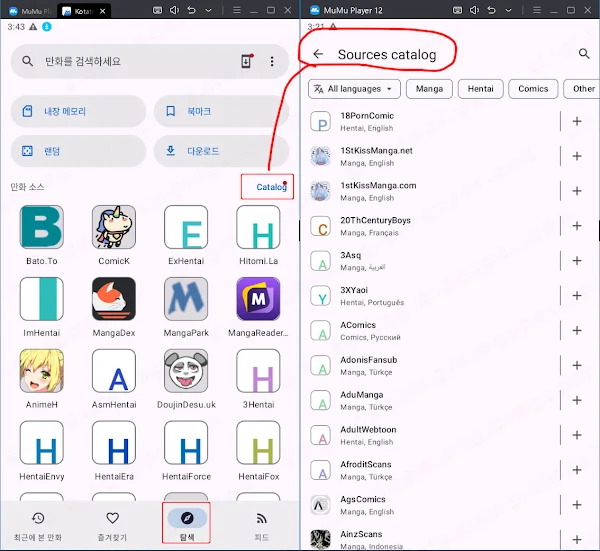Add the 1StKissManga.net source
The height and width of the screenshot is (551, 600).
[x=577, y=156]
